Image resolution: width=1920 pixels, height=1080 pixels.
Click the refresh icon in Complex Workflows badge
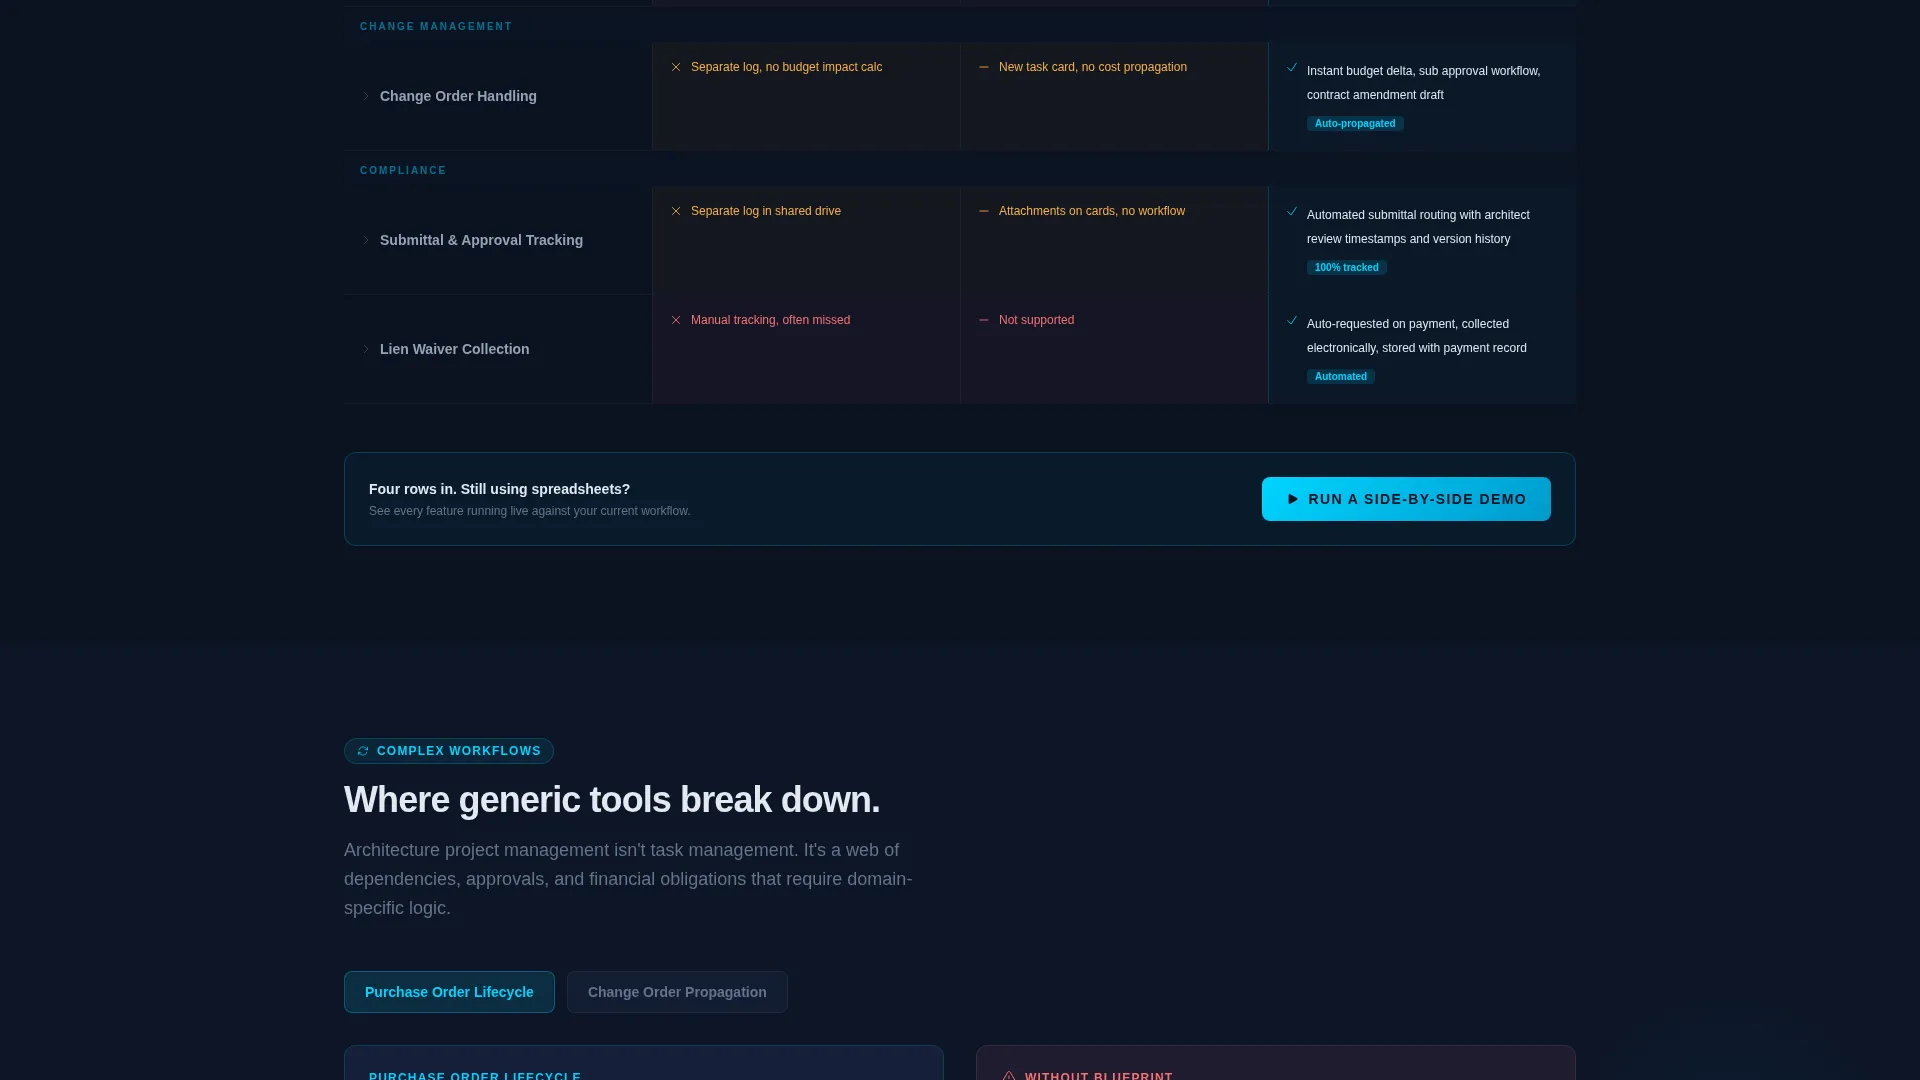click(363, 751)
